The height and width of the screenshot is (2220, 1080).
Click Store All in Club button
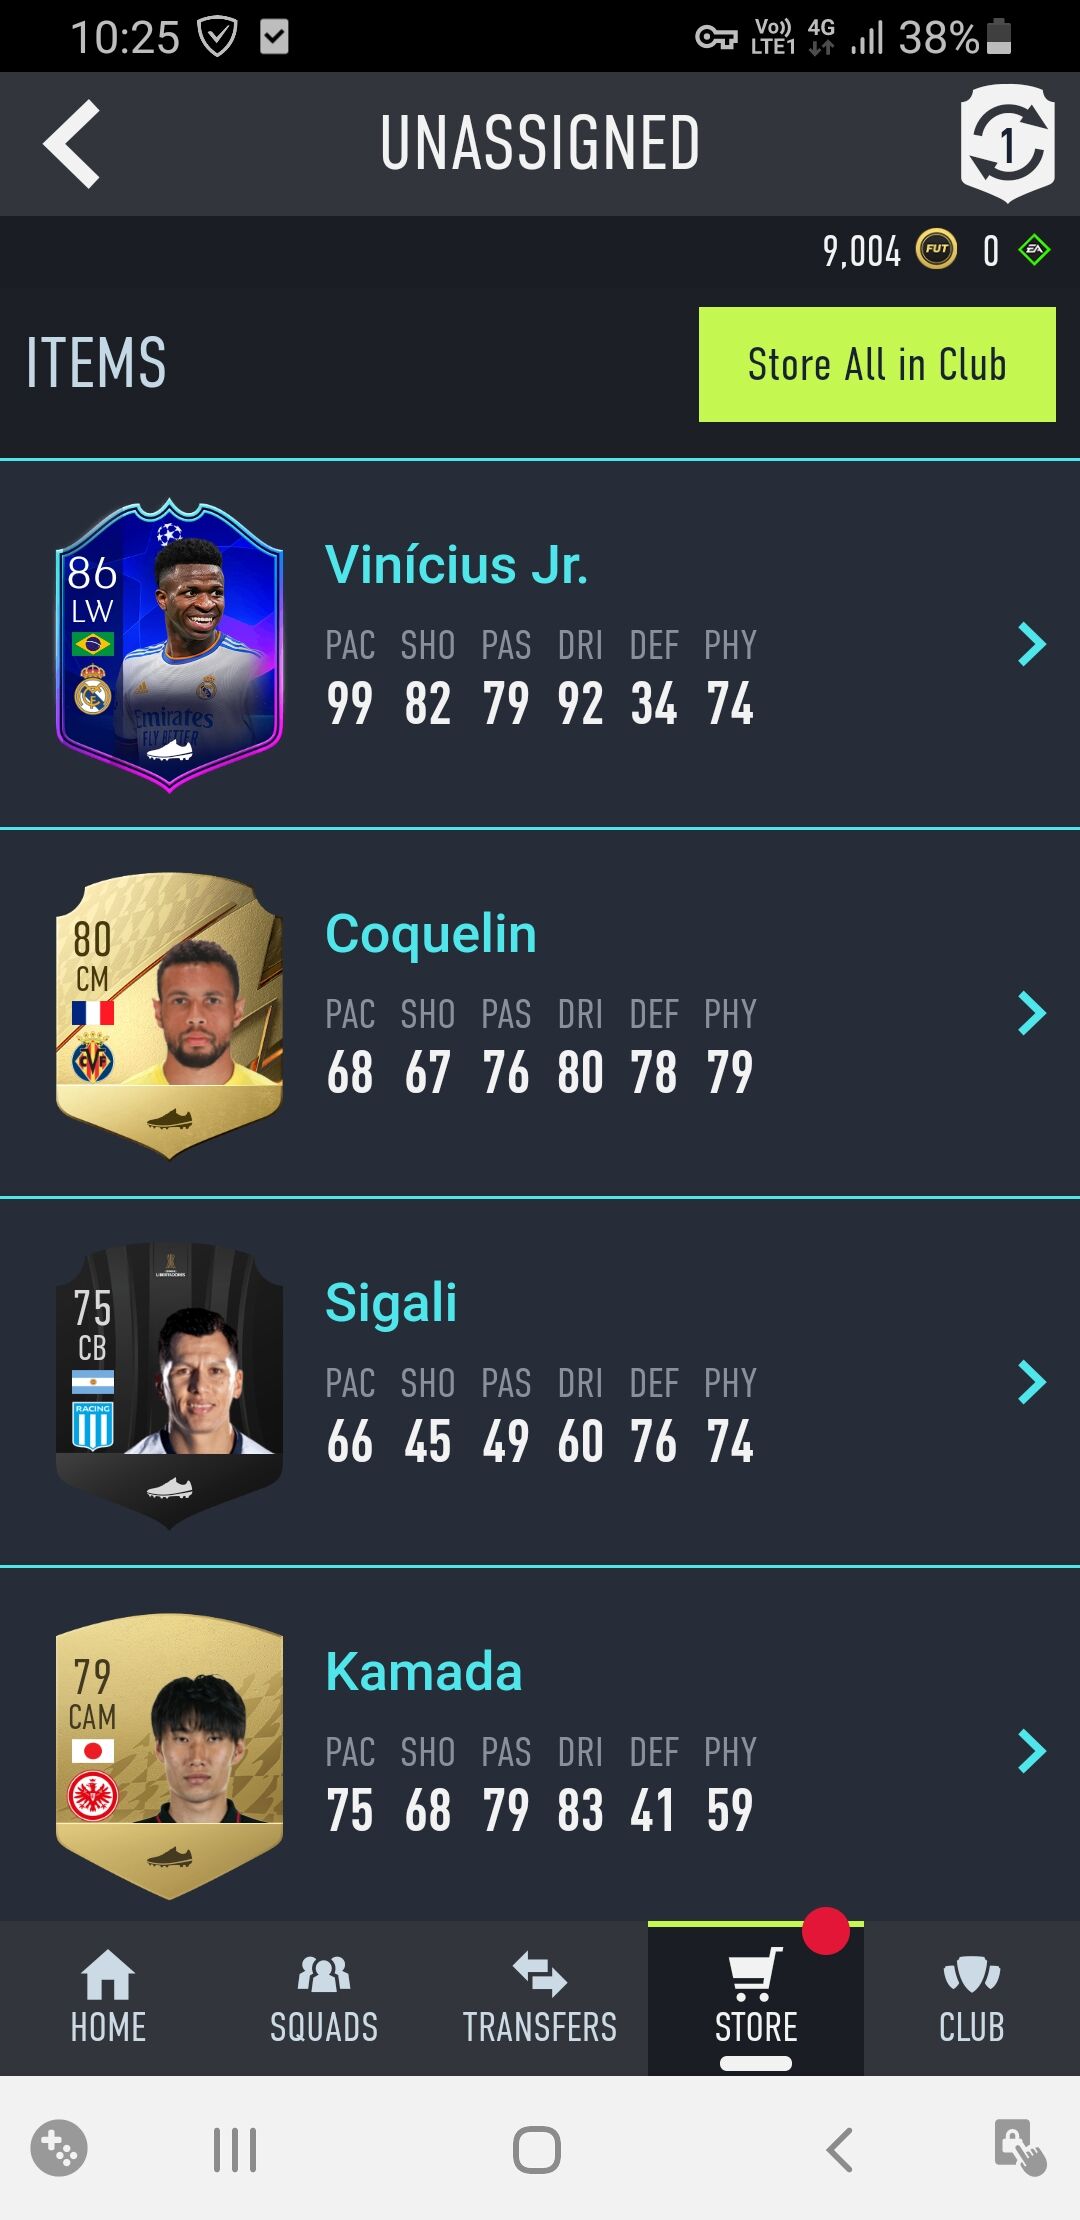[877, 364]
